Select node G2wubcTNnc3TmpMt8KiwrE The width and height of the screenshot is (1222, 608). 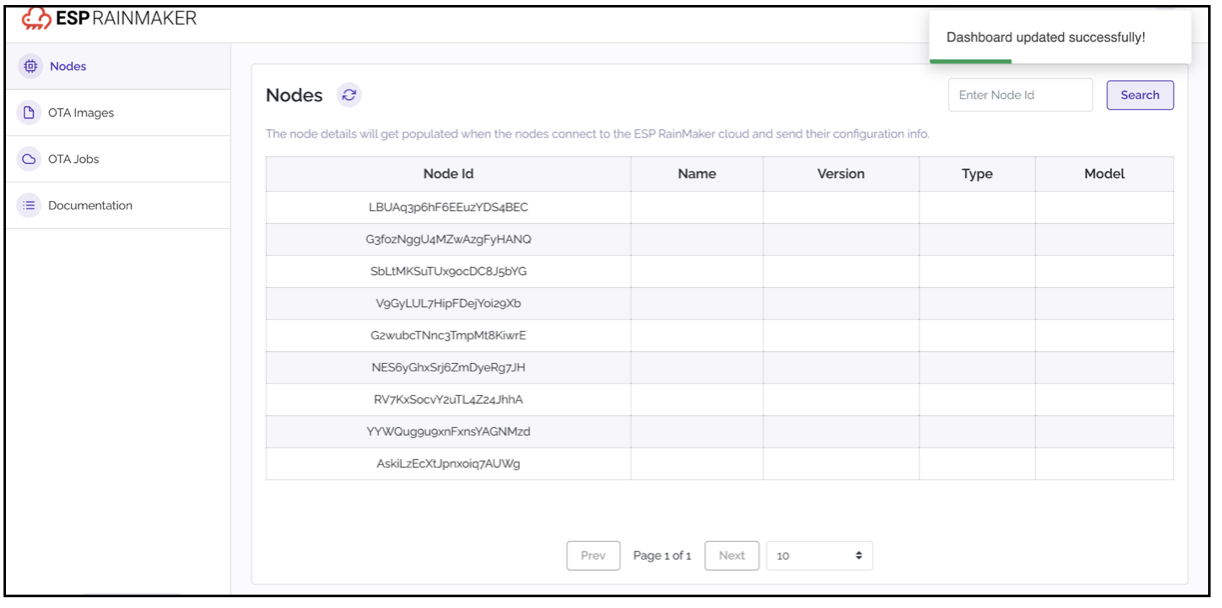[448, 335]
